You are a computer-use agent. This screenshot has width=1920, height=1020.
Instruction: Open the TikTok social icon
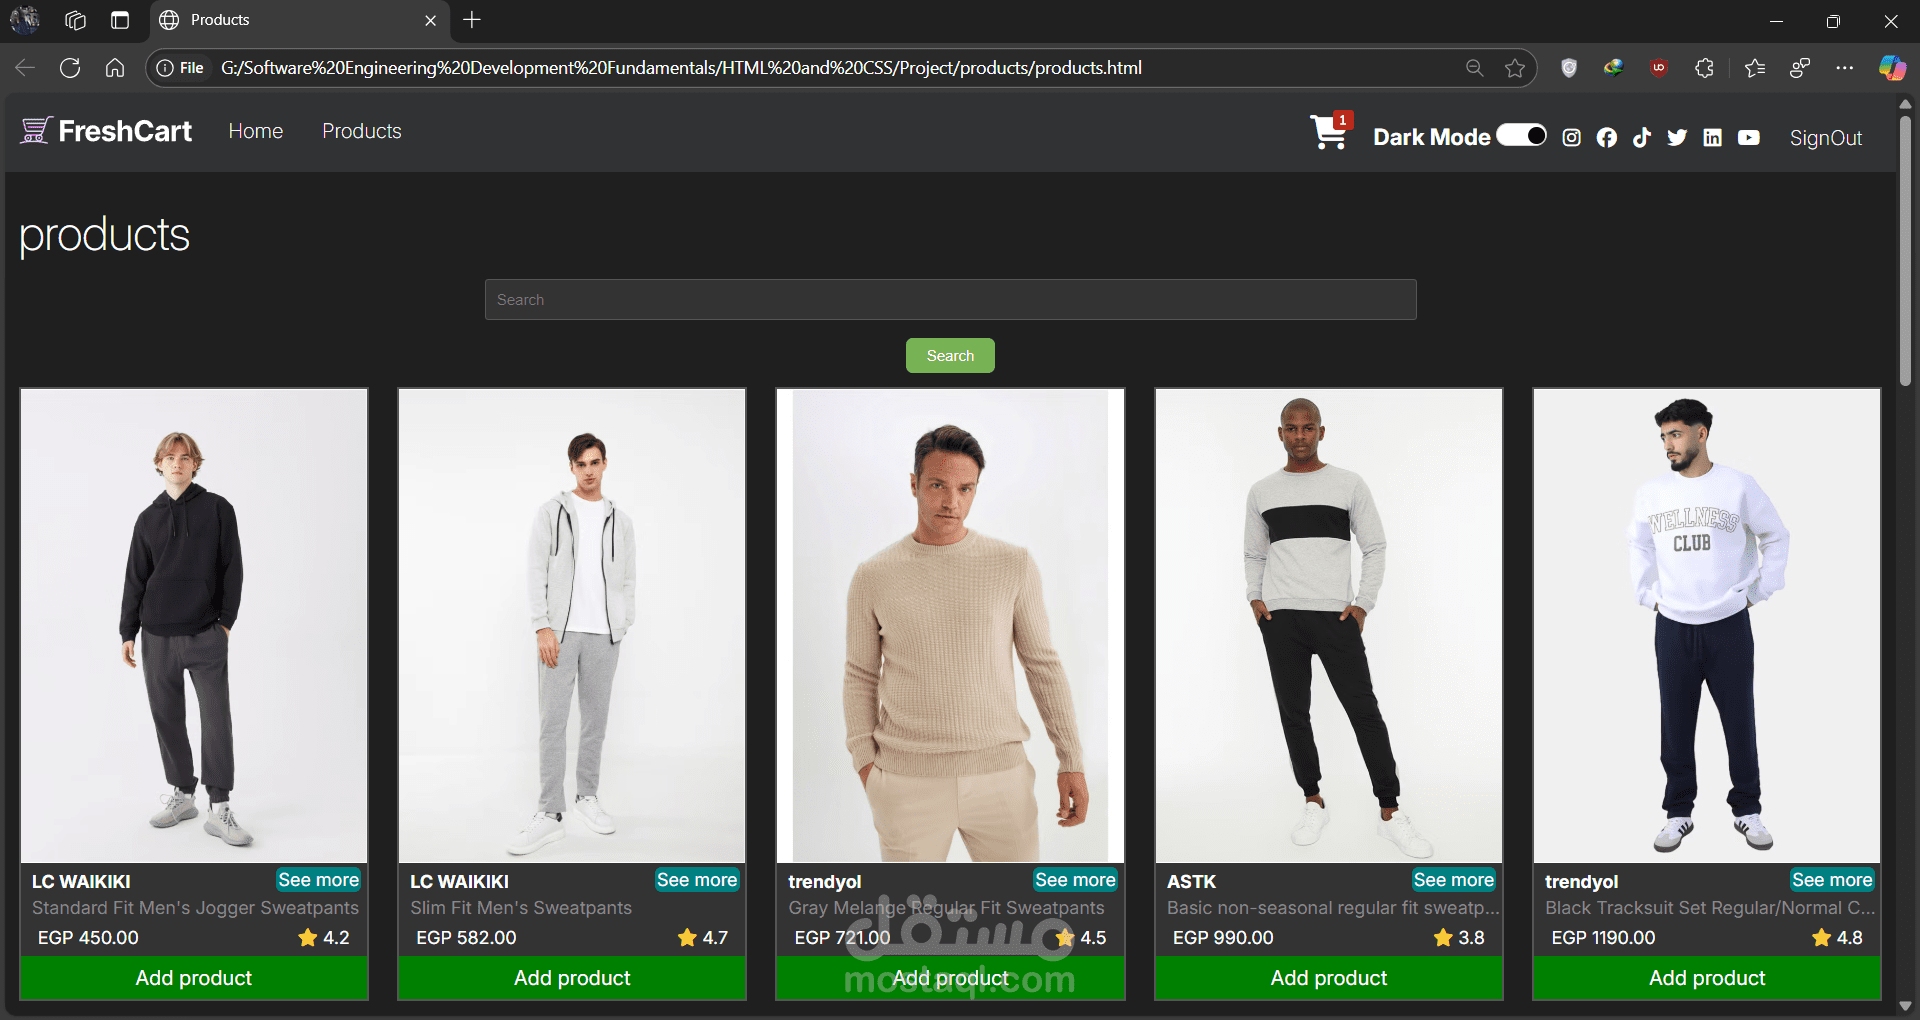pyautogui.click(x=1642, y=138)
